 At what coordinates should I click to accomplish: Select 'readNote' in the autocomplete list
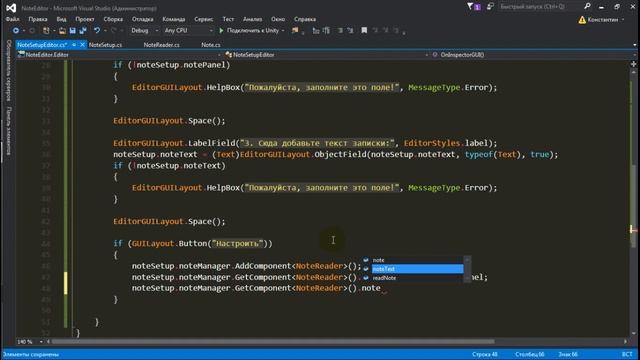tap(413, 278)
